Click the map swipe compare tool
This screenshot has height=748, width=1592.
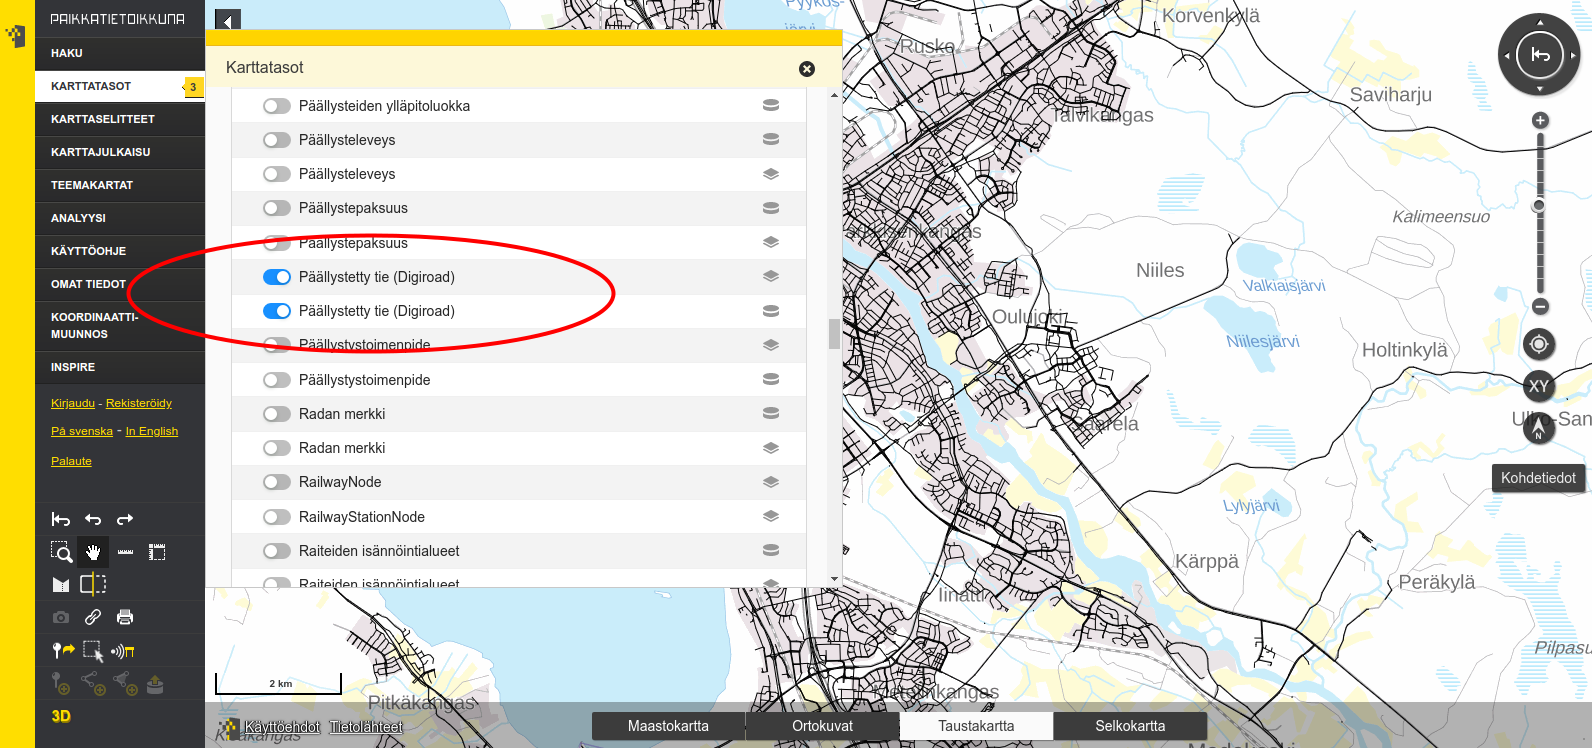click(x=93, y=584)
